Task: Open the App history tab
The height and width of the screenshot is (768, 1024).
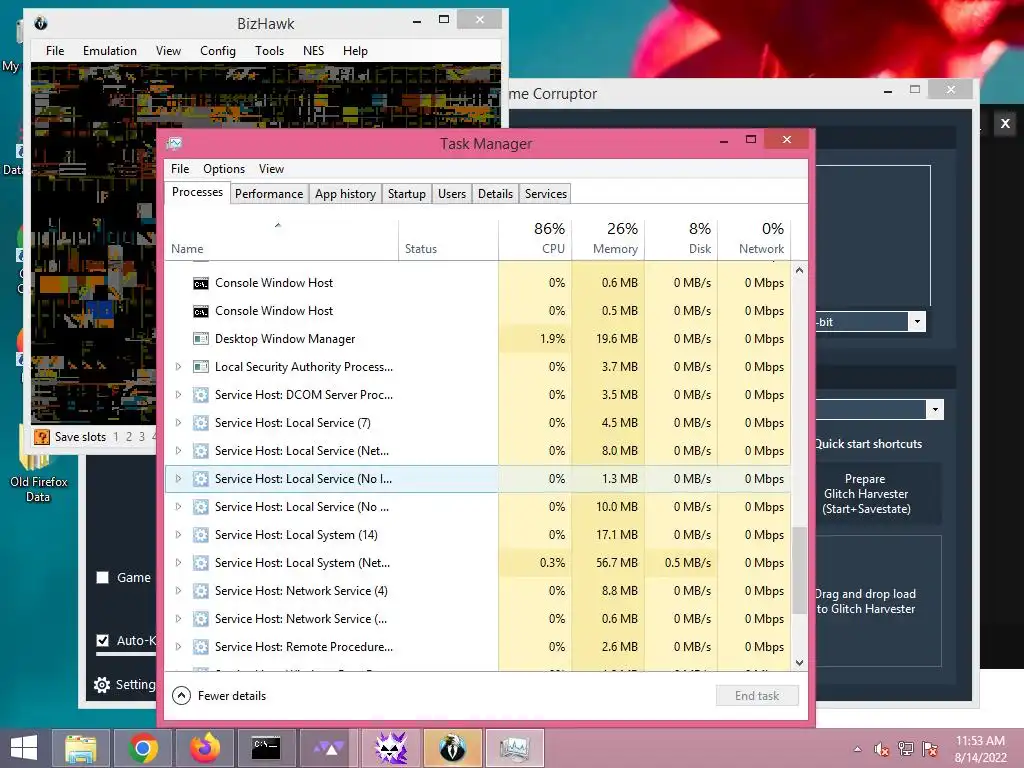Action: click(345, 194)
